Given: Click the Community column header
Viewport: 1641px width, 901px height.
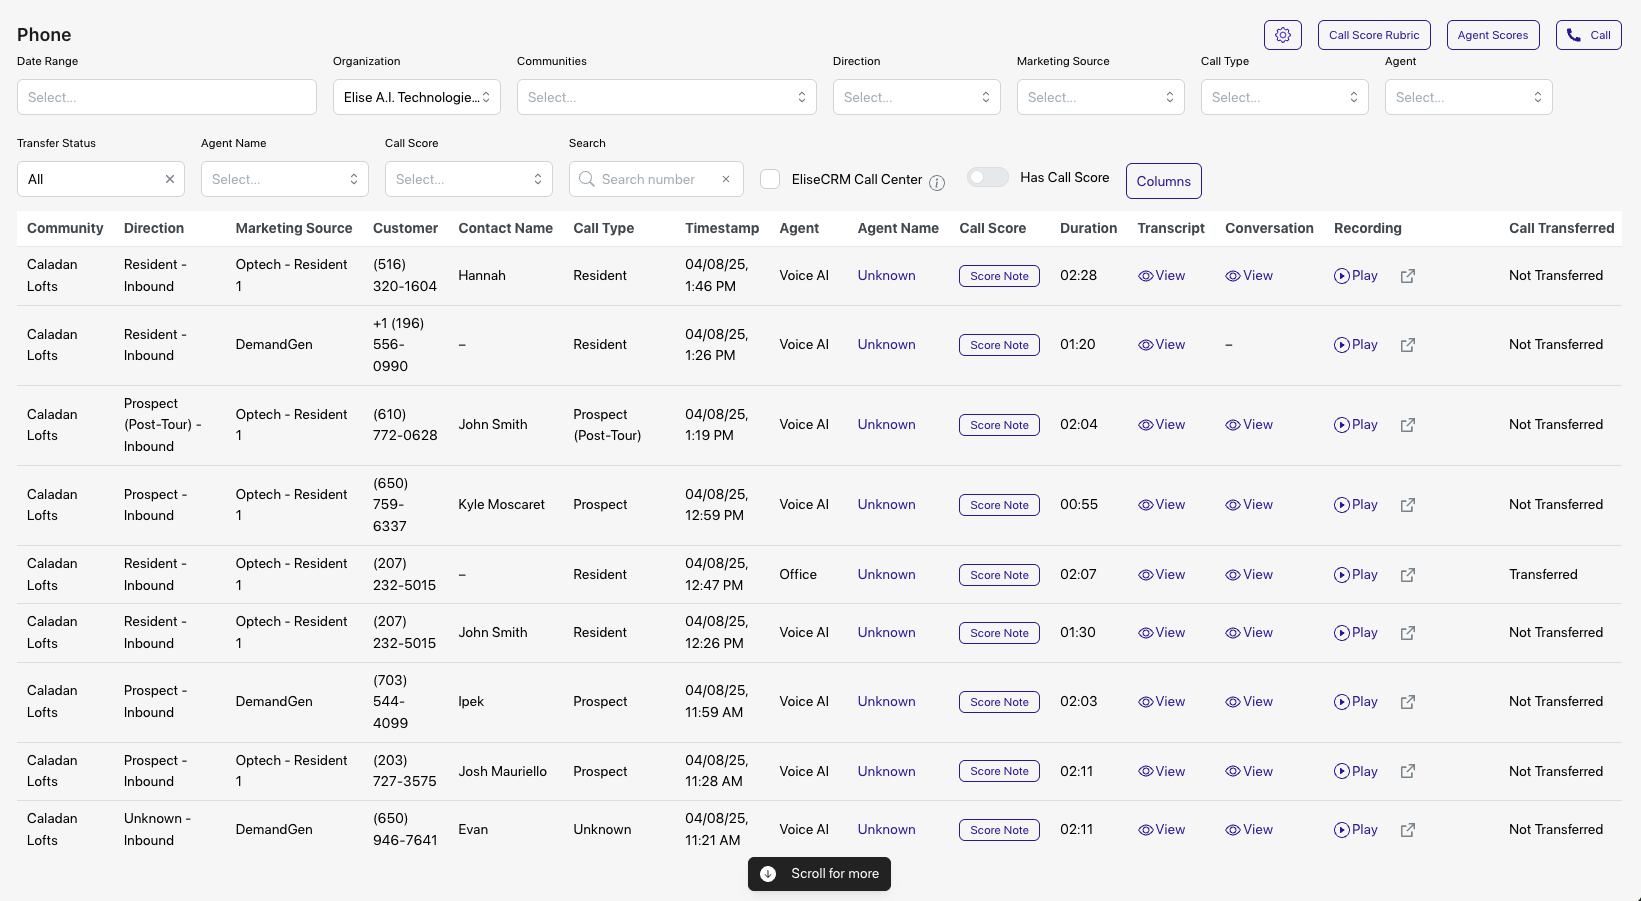Looking at the screenshot, I should coord(65,228).
